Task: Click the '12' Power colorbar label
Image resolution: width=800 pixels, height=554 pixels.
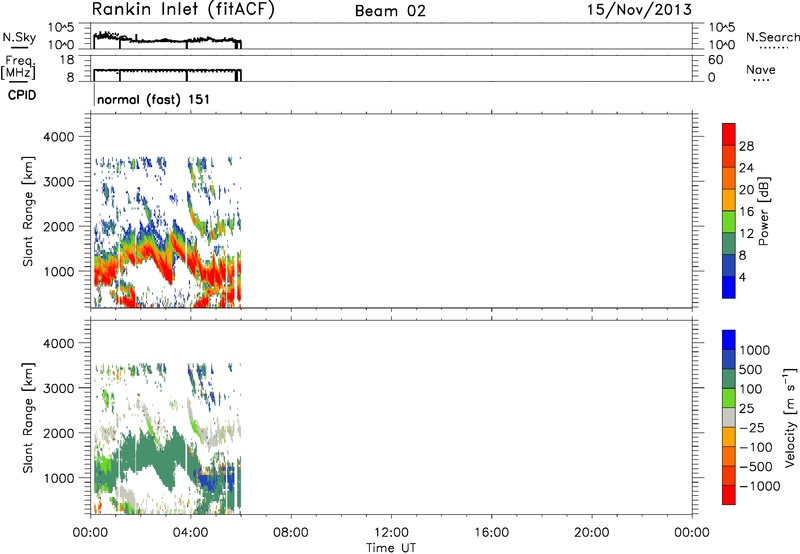Action: tap(746, 234)
